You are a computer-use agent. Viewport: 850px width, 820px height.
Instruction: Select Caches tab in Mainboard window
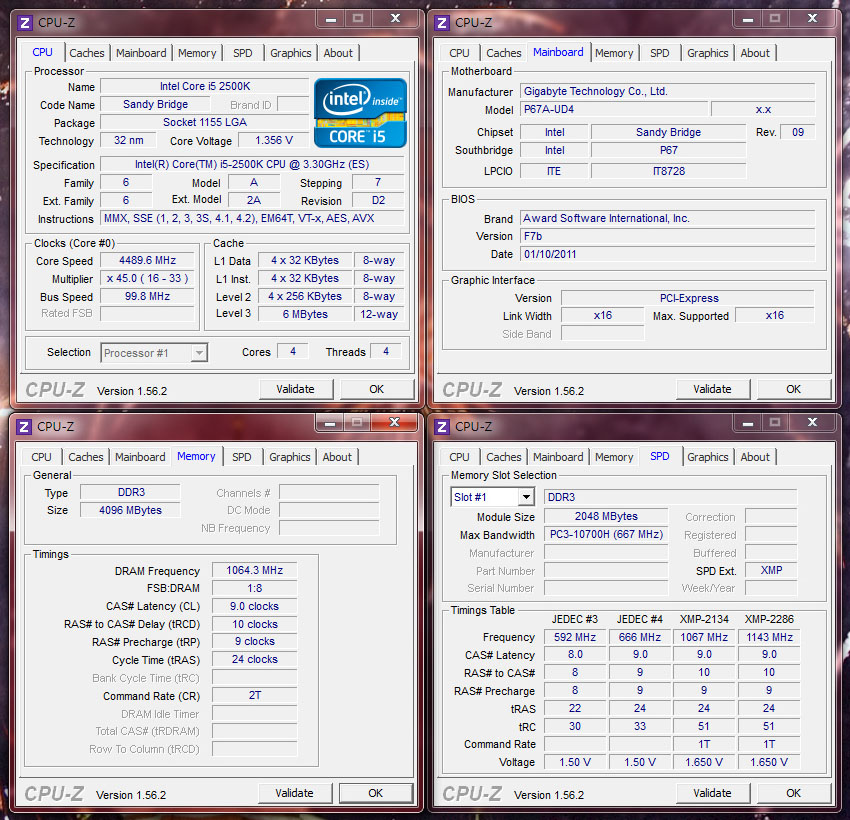504,53
